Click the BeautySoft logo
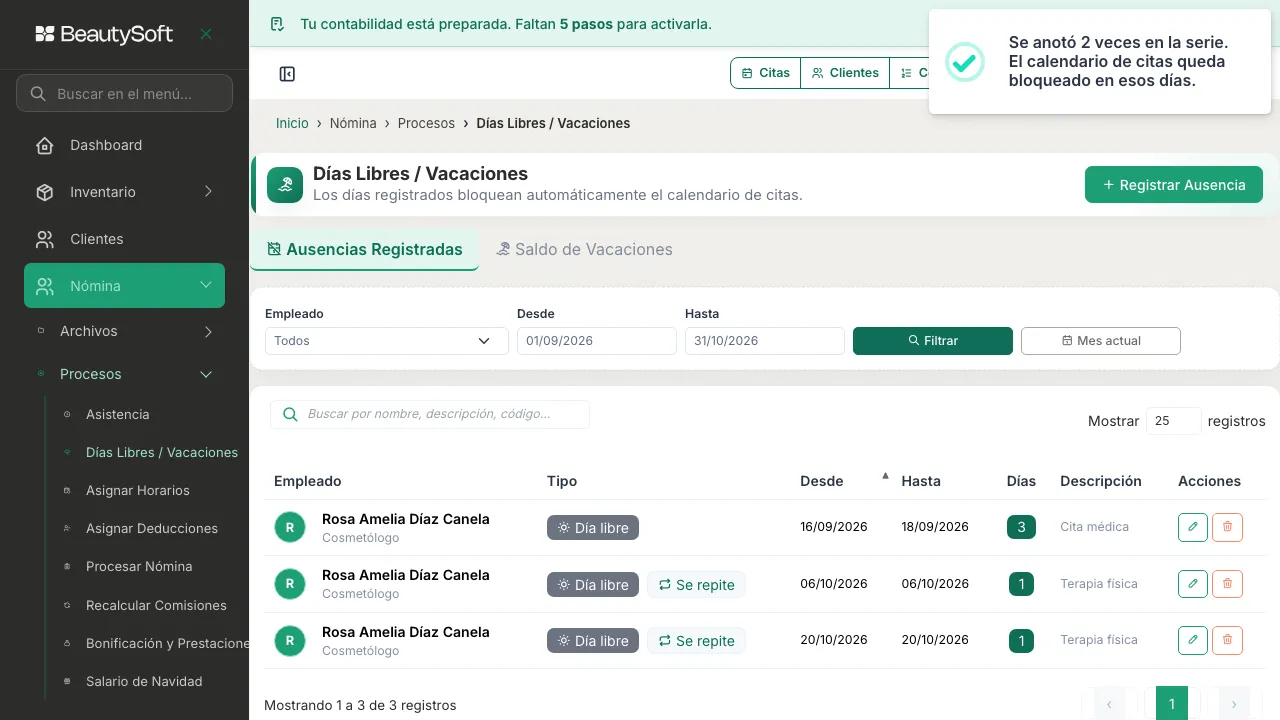The width and height of the screenshot is (1280, 720). point(104,34)
